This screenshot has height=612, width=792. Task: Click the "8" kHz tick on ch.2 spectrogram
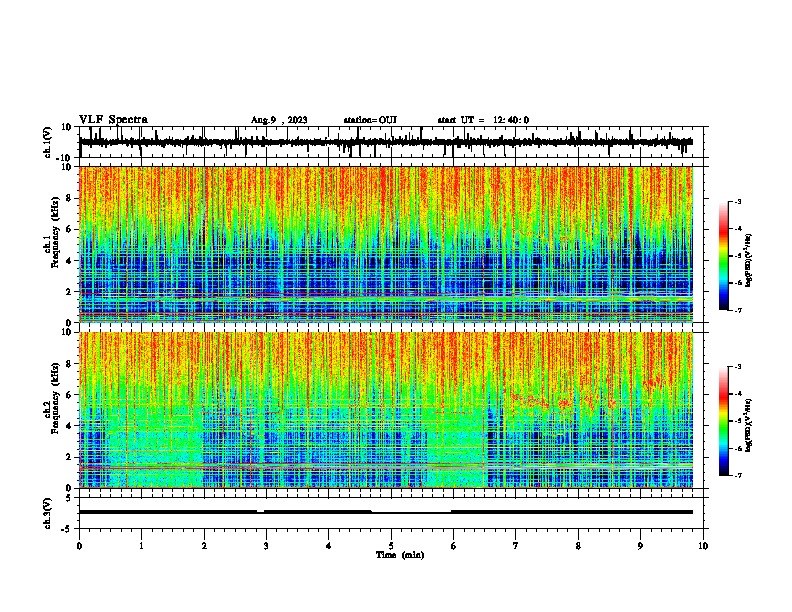pos(70,364)
